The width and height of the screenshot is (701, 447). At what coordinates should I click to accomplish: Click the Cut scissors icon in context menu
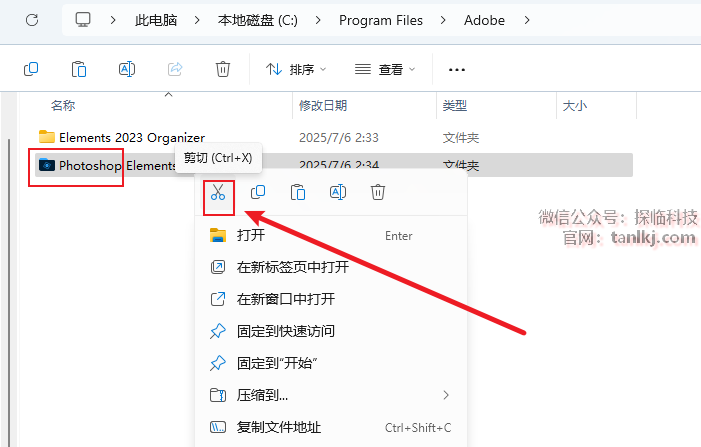pyautogui.click(x=218, y=193)
